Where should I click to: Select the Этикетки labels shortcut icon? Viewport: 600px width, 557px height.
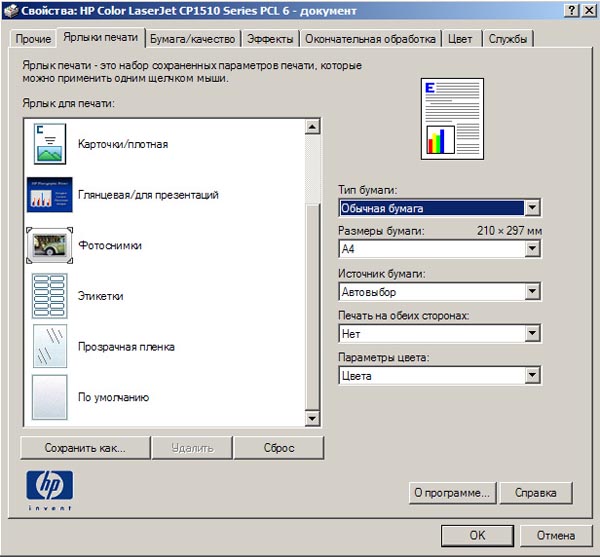point(49,296)
